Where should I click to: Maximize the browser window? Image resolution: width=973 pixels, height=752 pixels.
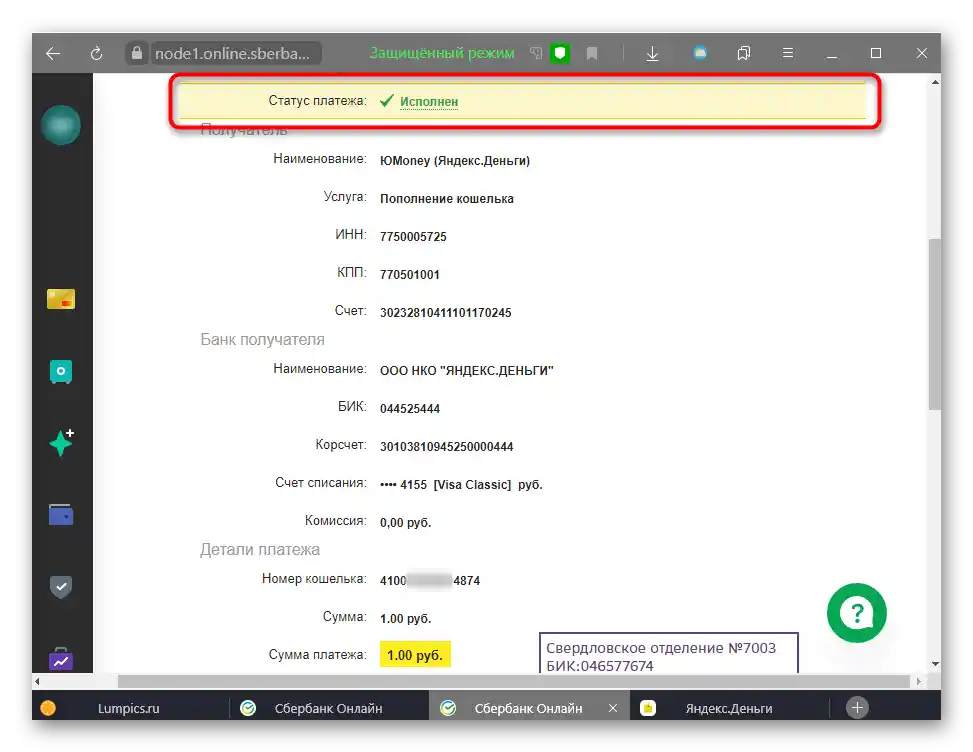pyautogui.click(x=876, y=53)
